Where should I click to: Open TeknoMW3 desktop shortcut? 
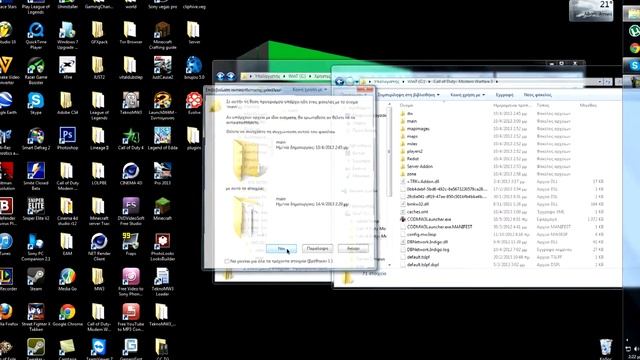131,103
